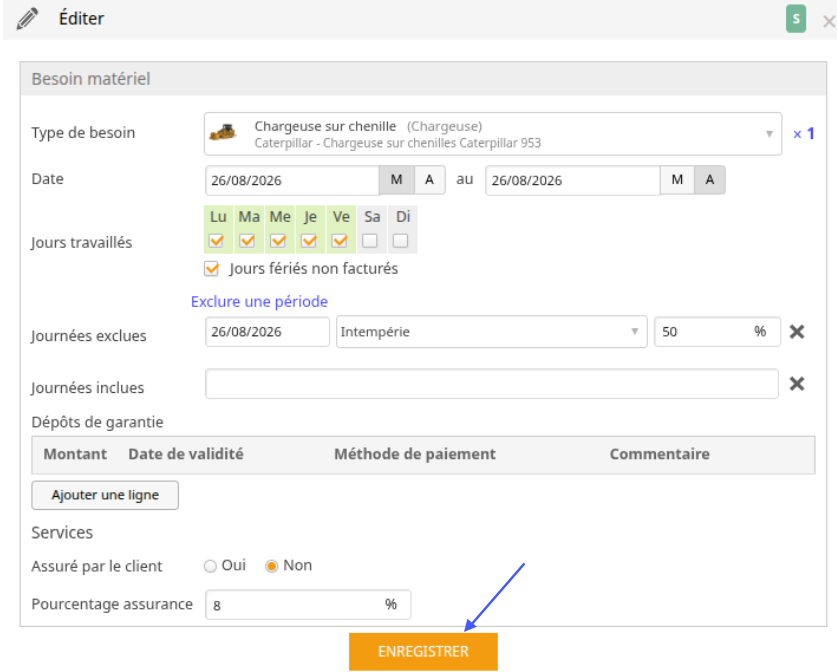Click the Services section label
The width and height of the screenshot is (837, 672).
click(x=62, y=533)
